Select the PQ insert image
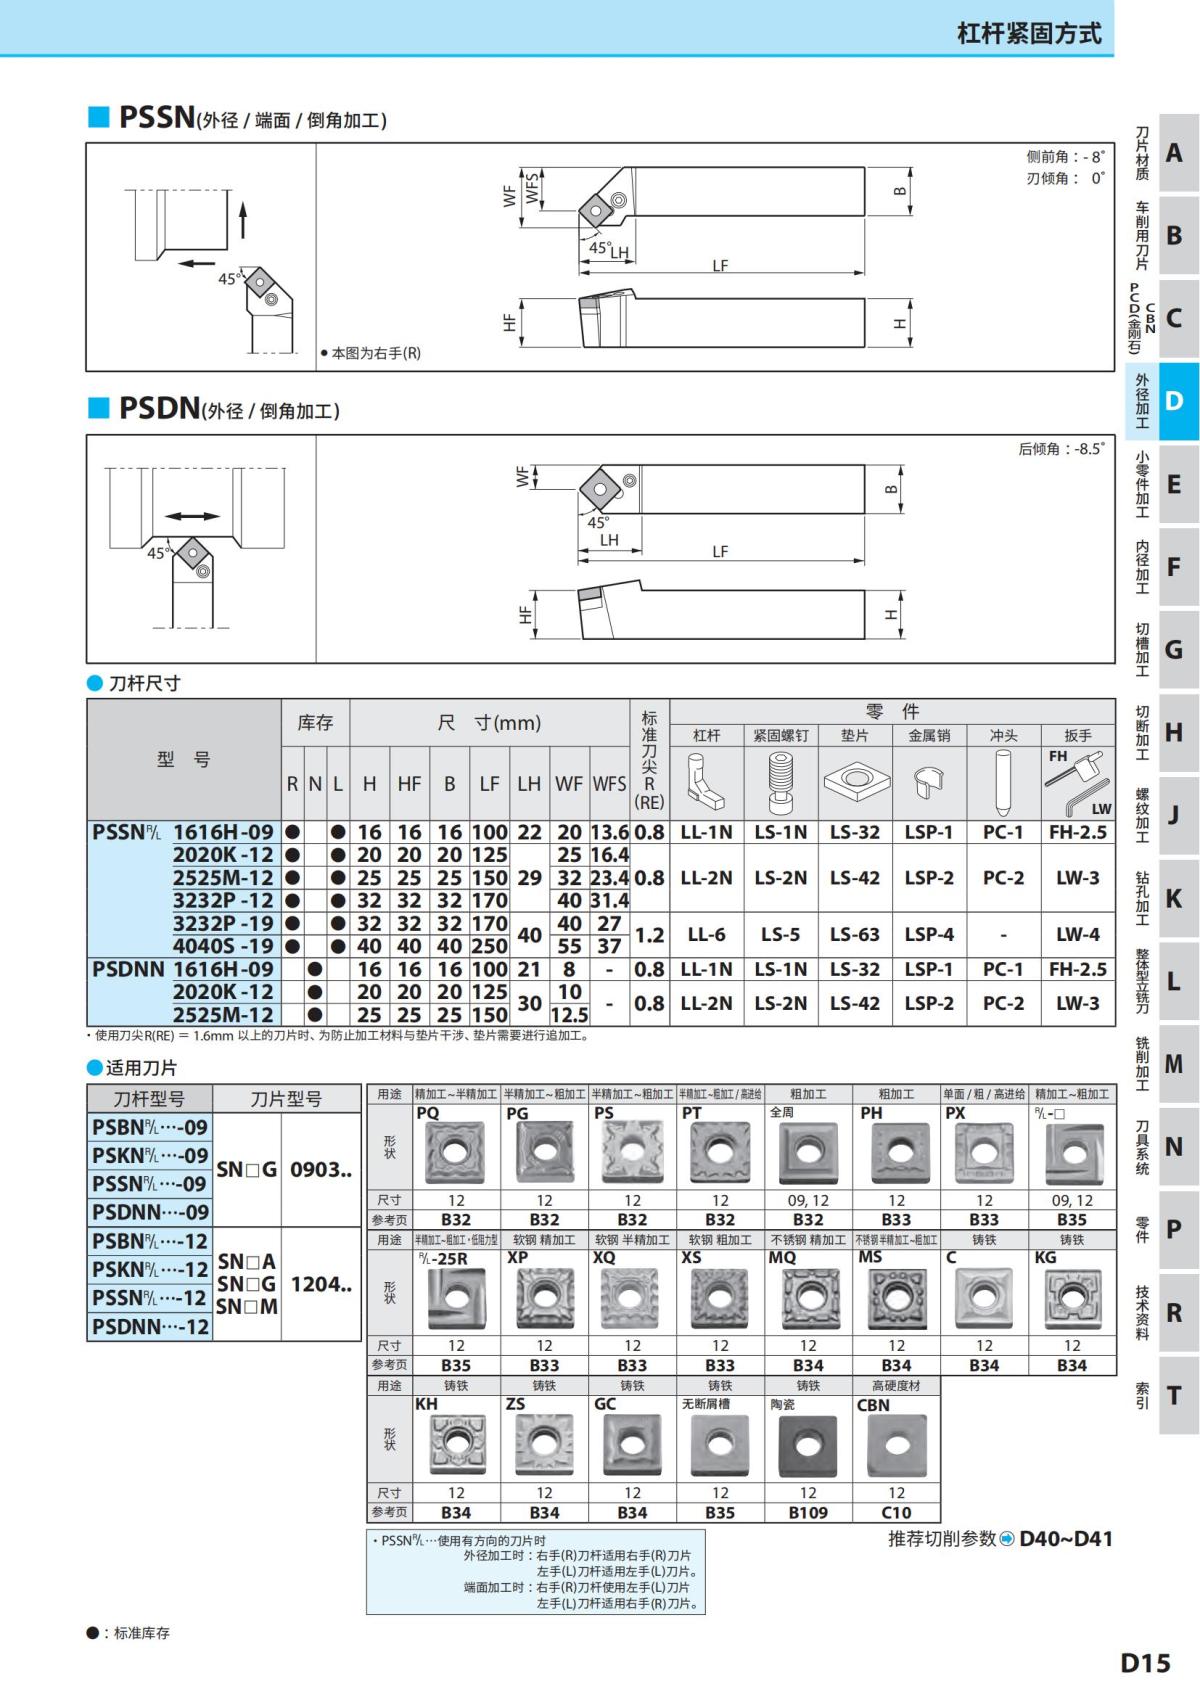 click(x=455, y=1153)
